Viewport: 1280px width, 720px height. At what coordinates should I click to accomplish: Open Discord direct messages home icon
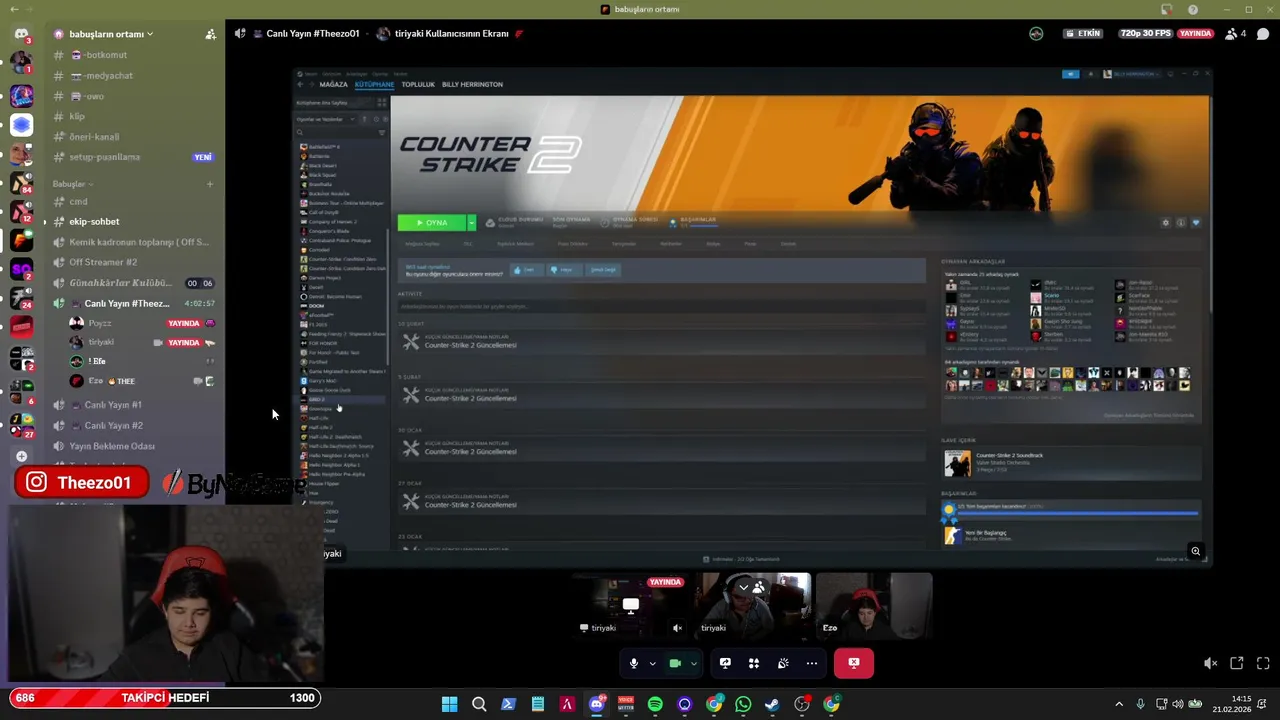(x=21, y=34)
